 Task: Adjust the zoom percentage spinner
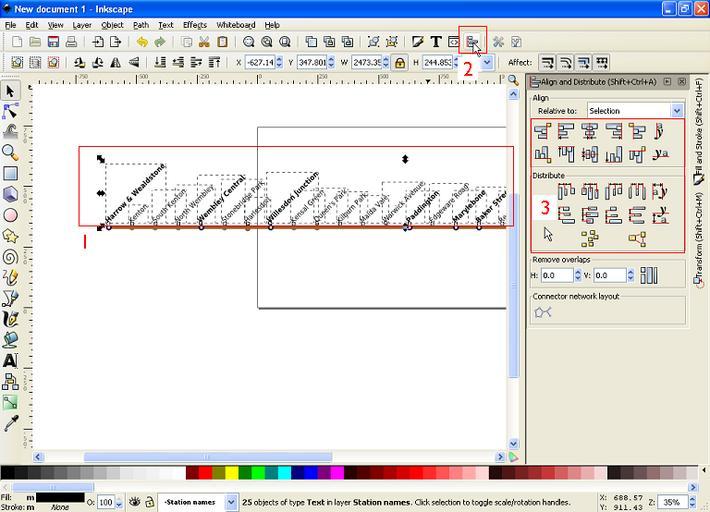(692, 502)
